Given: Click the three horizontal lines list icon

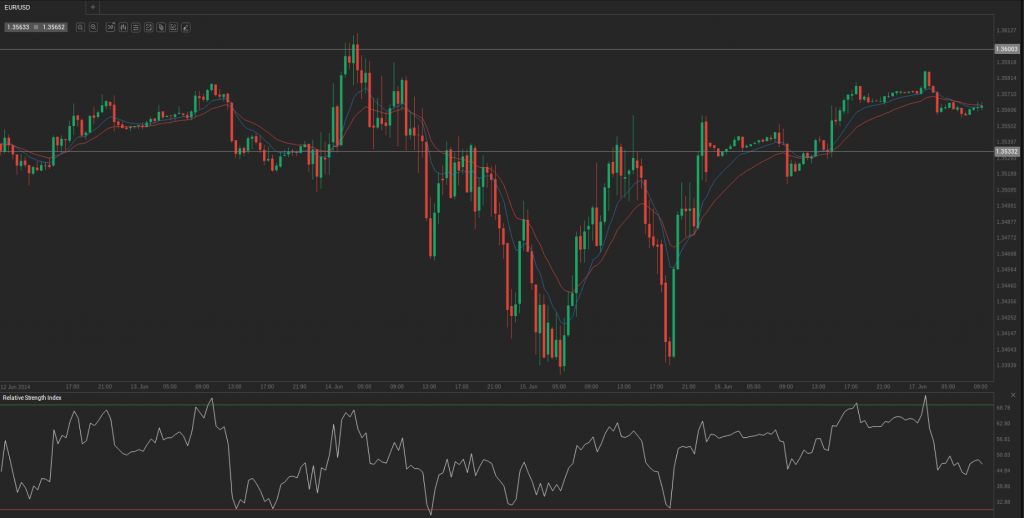Looking at the screenshot, I should [x=135, y=27].
